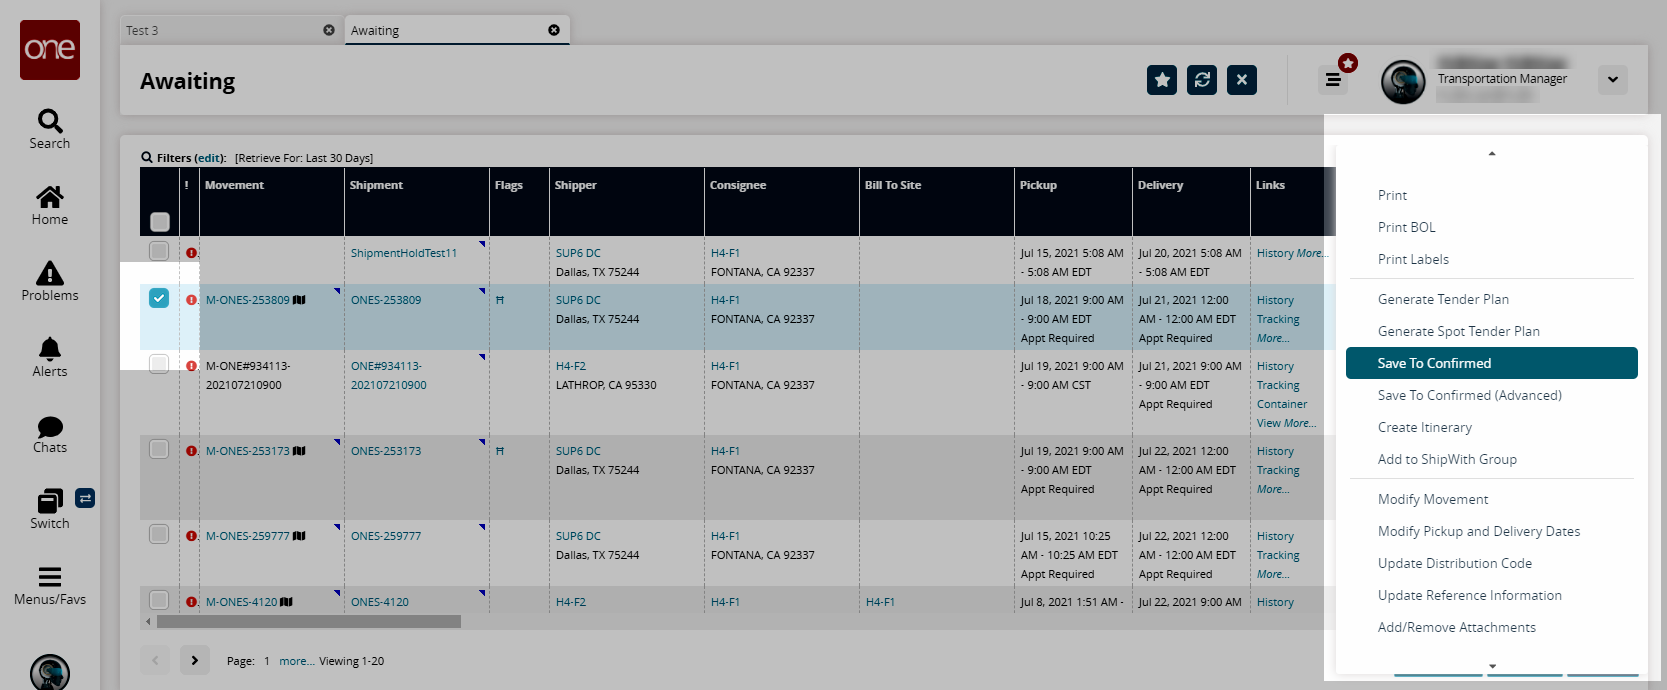The image size is (1667, 690).
Task: Open shipment dropdown triangle for ShipmentHoldTest11
Action: 482,244
